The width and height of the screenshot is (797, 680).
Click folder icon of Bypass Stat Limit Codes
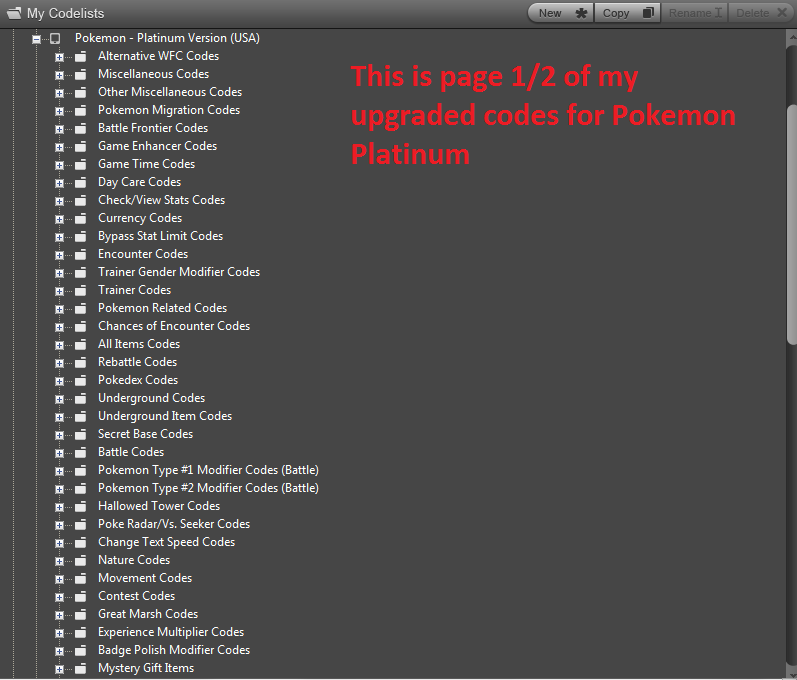click(80, 237)
